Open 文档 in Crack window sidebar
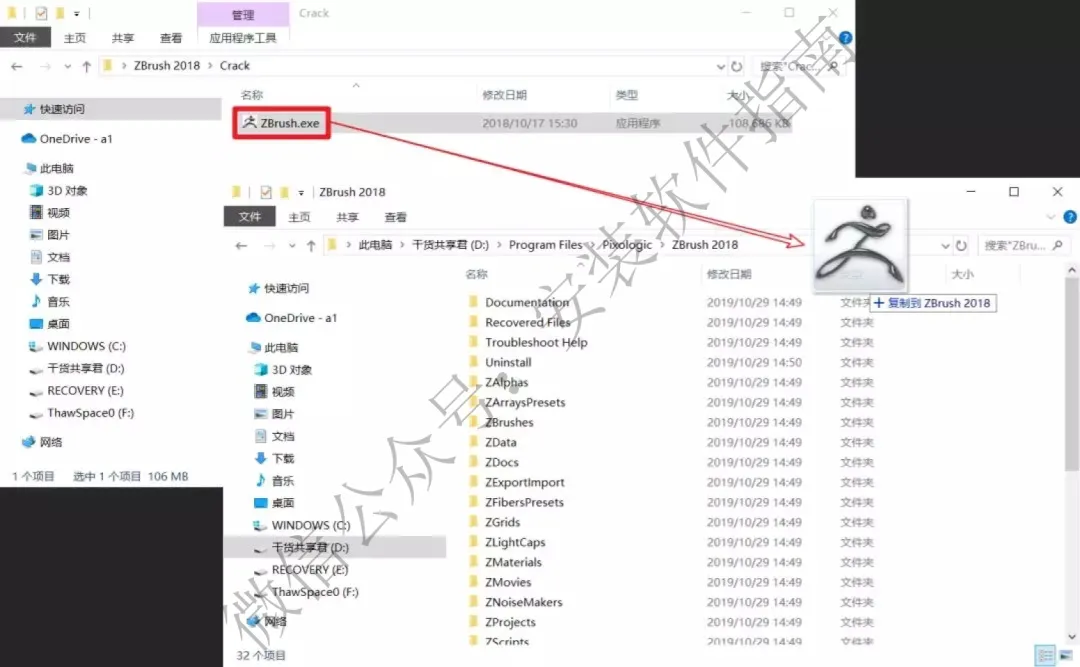This screenshot has width=1080, height=667. tap(50, 256)
